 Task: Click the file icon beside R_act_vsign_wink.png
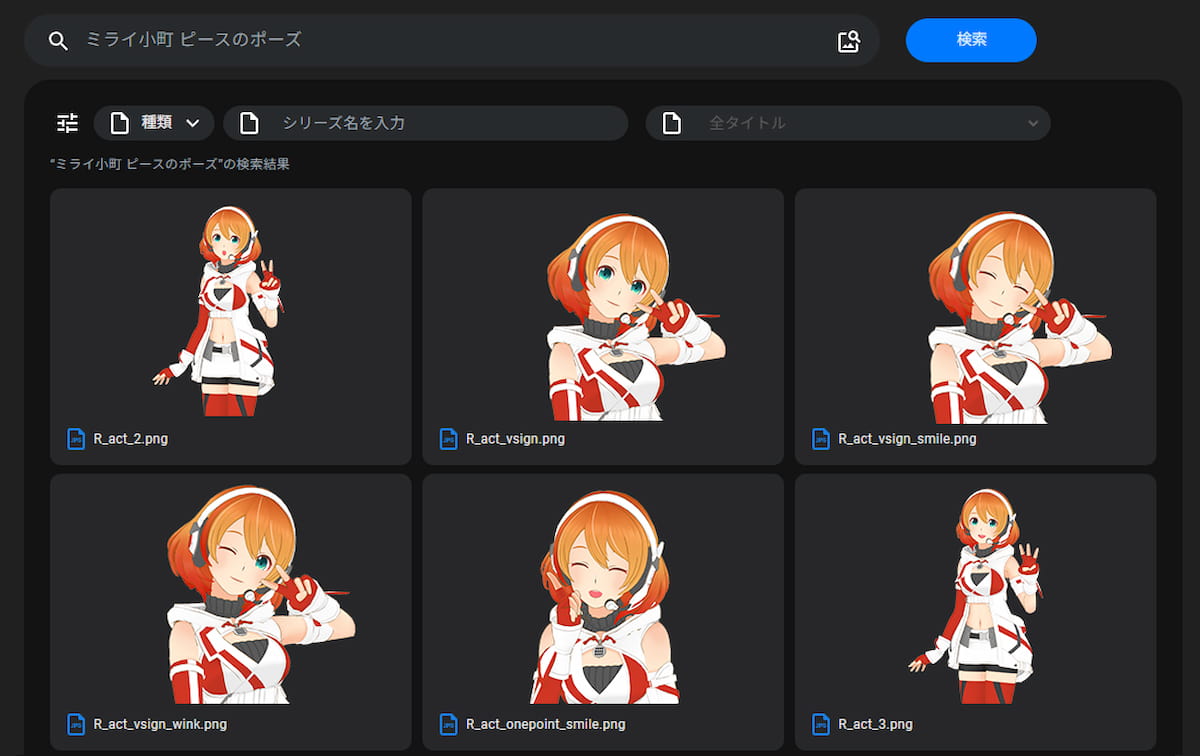(76, 724)
